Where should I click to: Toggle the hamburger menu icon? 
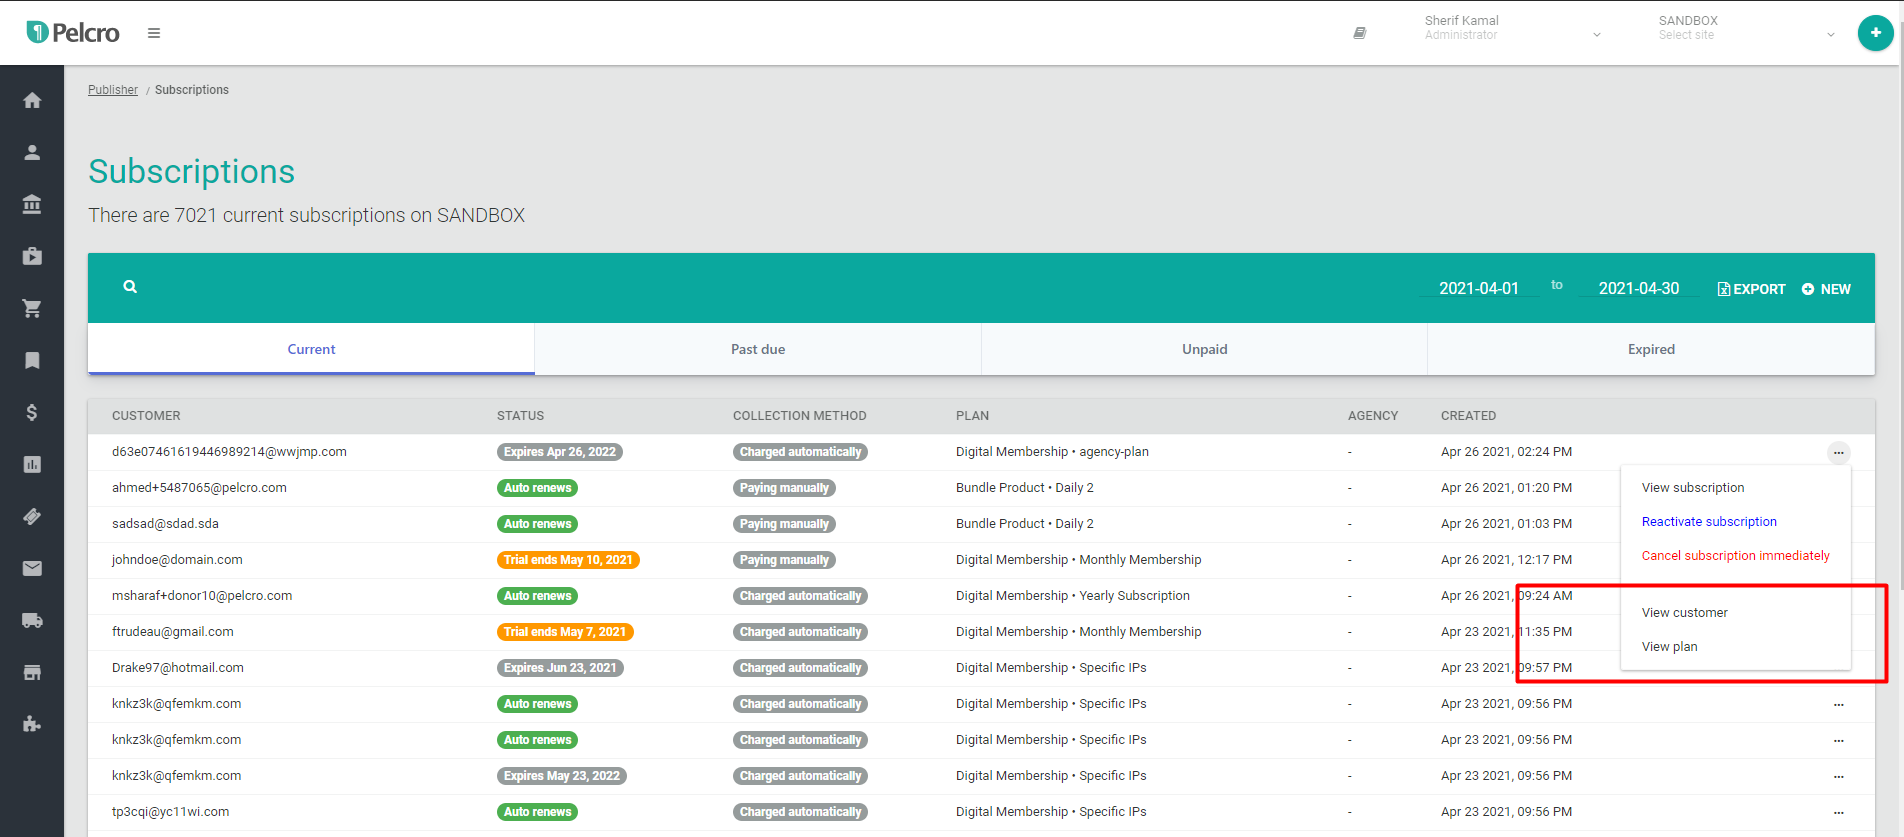click(x=154, y=33)
